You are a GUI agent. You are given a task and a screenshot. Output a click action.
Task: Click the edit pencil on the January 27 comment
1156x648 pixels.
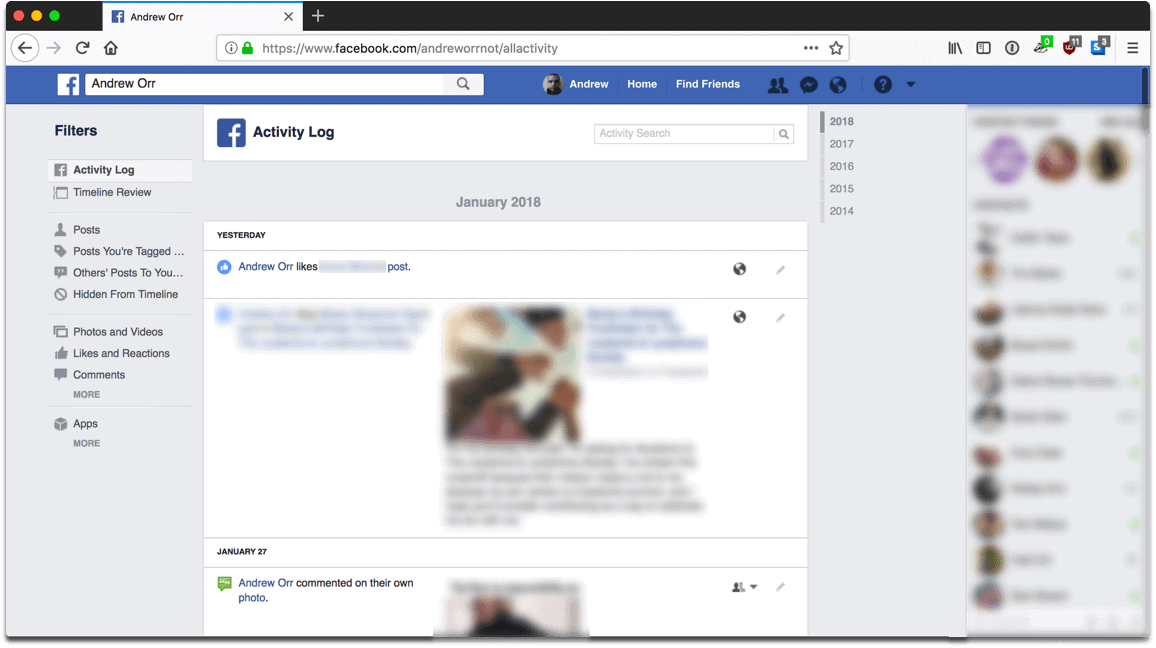click(780, 587)
